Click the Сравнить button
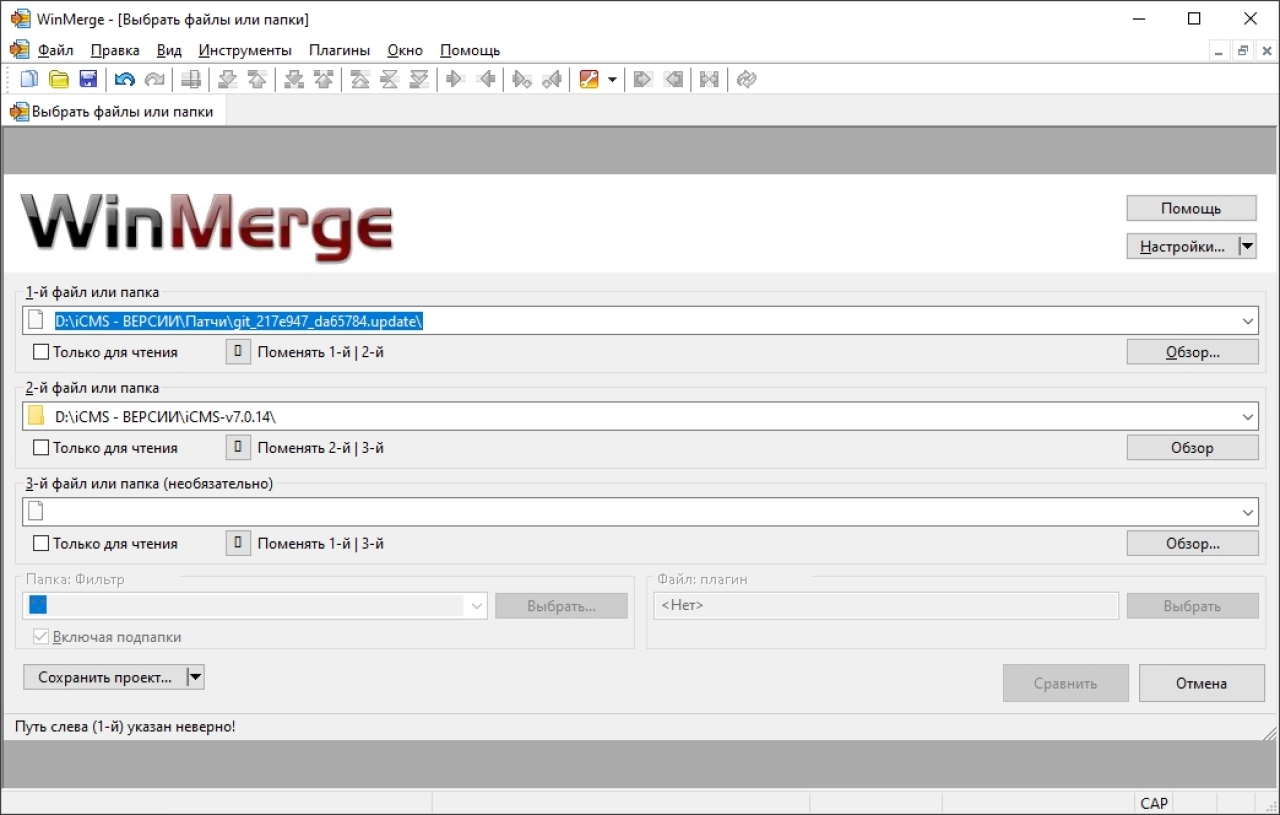The height and width of the screenshot is (815, 1280). tap(1065, 684)
